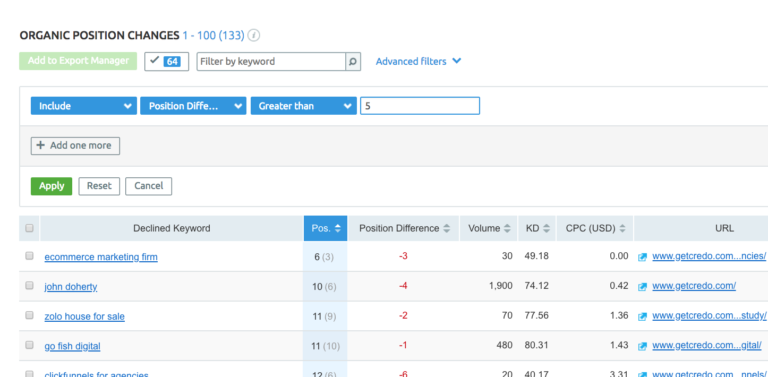Open the Position Difference filter dropdown
This screenshot has width=768, height=377.
pyautogui.click(x=193, y=106)
